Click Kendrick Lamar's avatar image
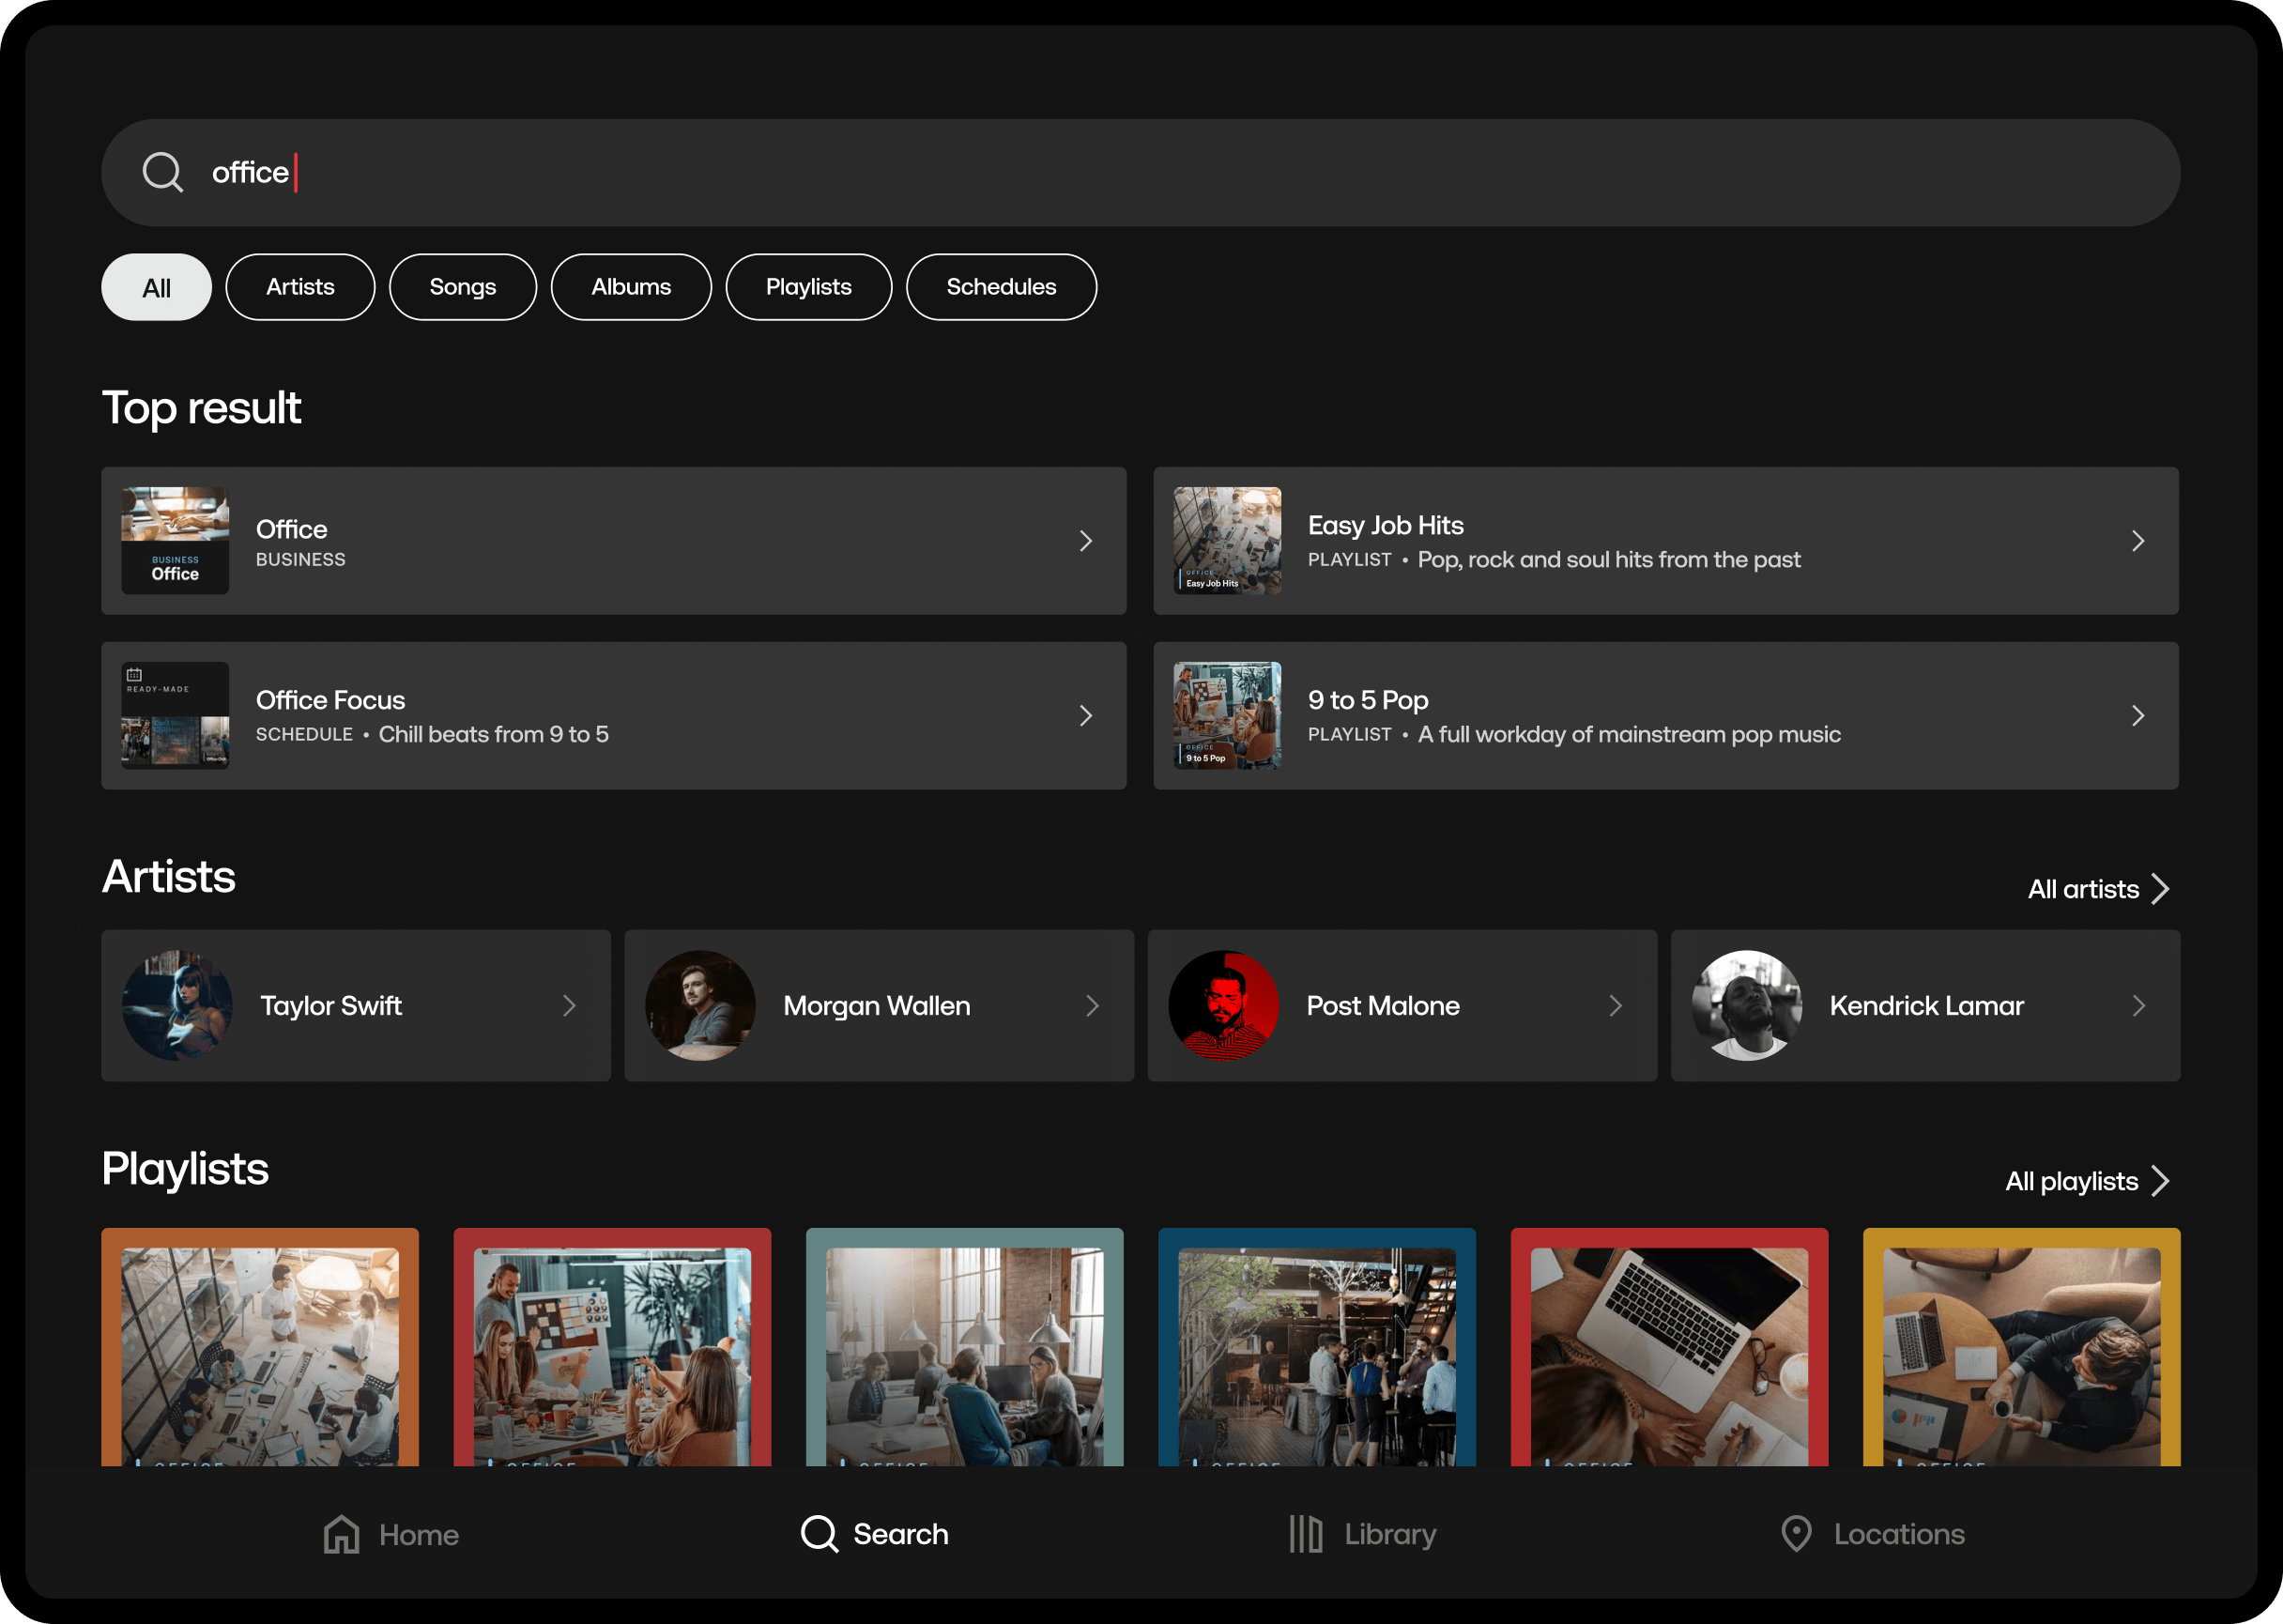This screenshot has height=1624, width=2283. point(1746,1006)
